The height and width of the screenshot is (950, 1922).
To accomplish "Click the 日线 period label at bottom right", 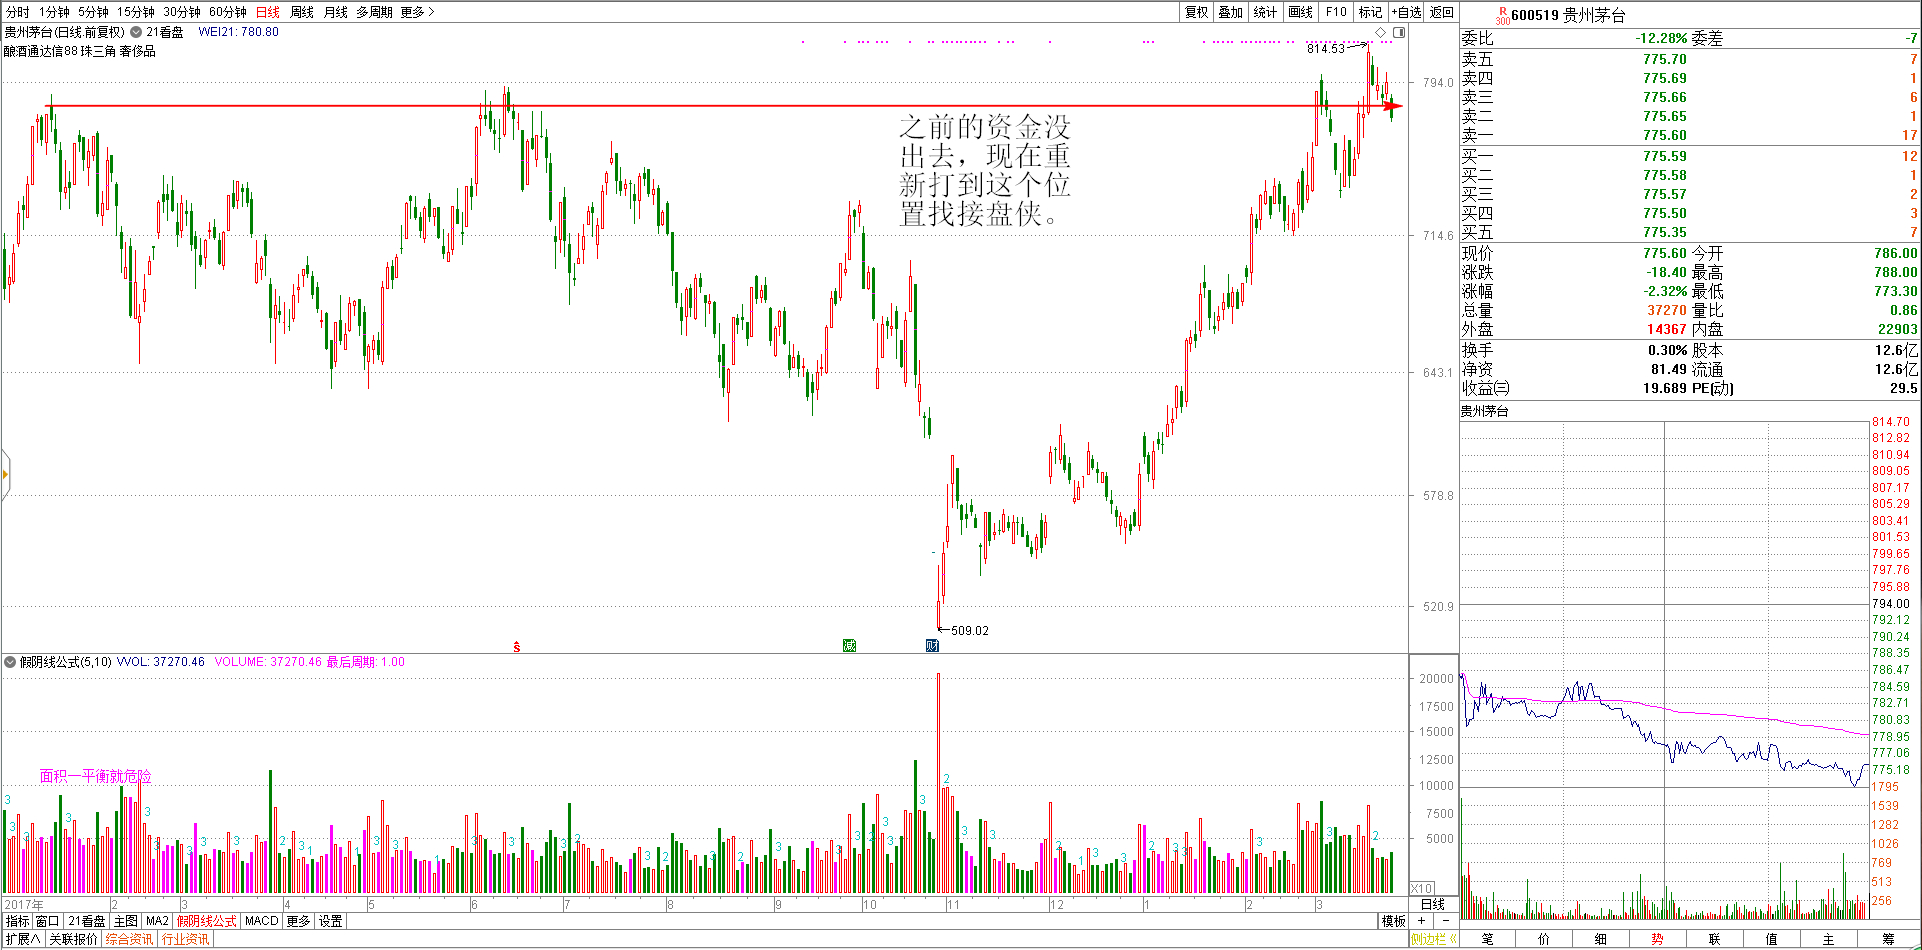I will coord(1433,904).
